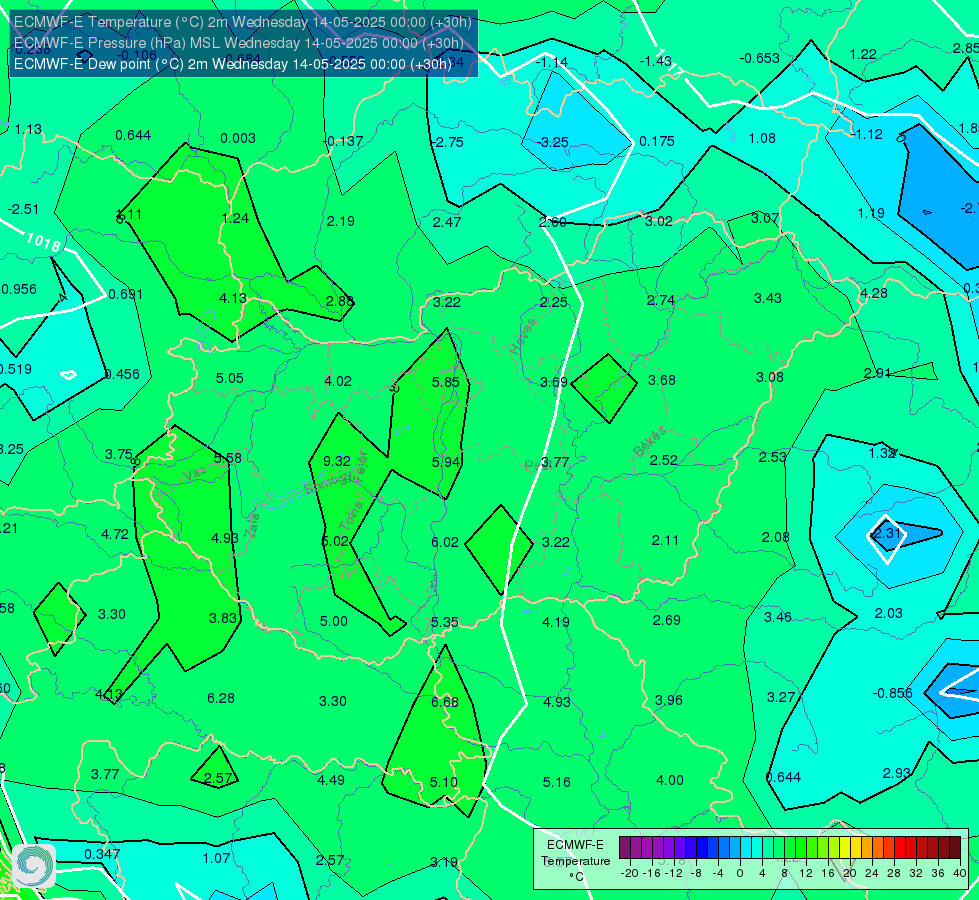979x900 pixels.
Task: Click the 0.003 value on the map
Action: (x=238, y=138)
